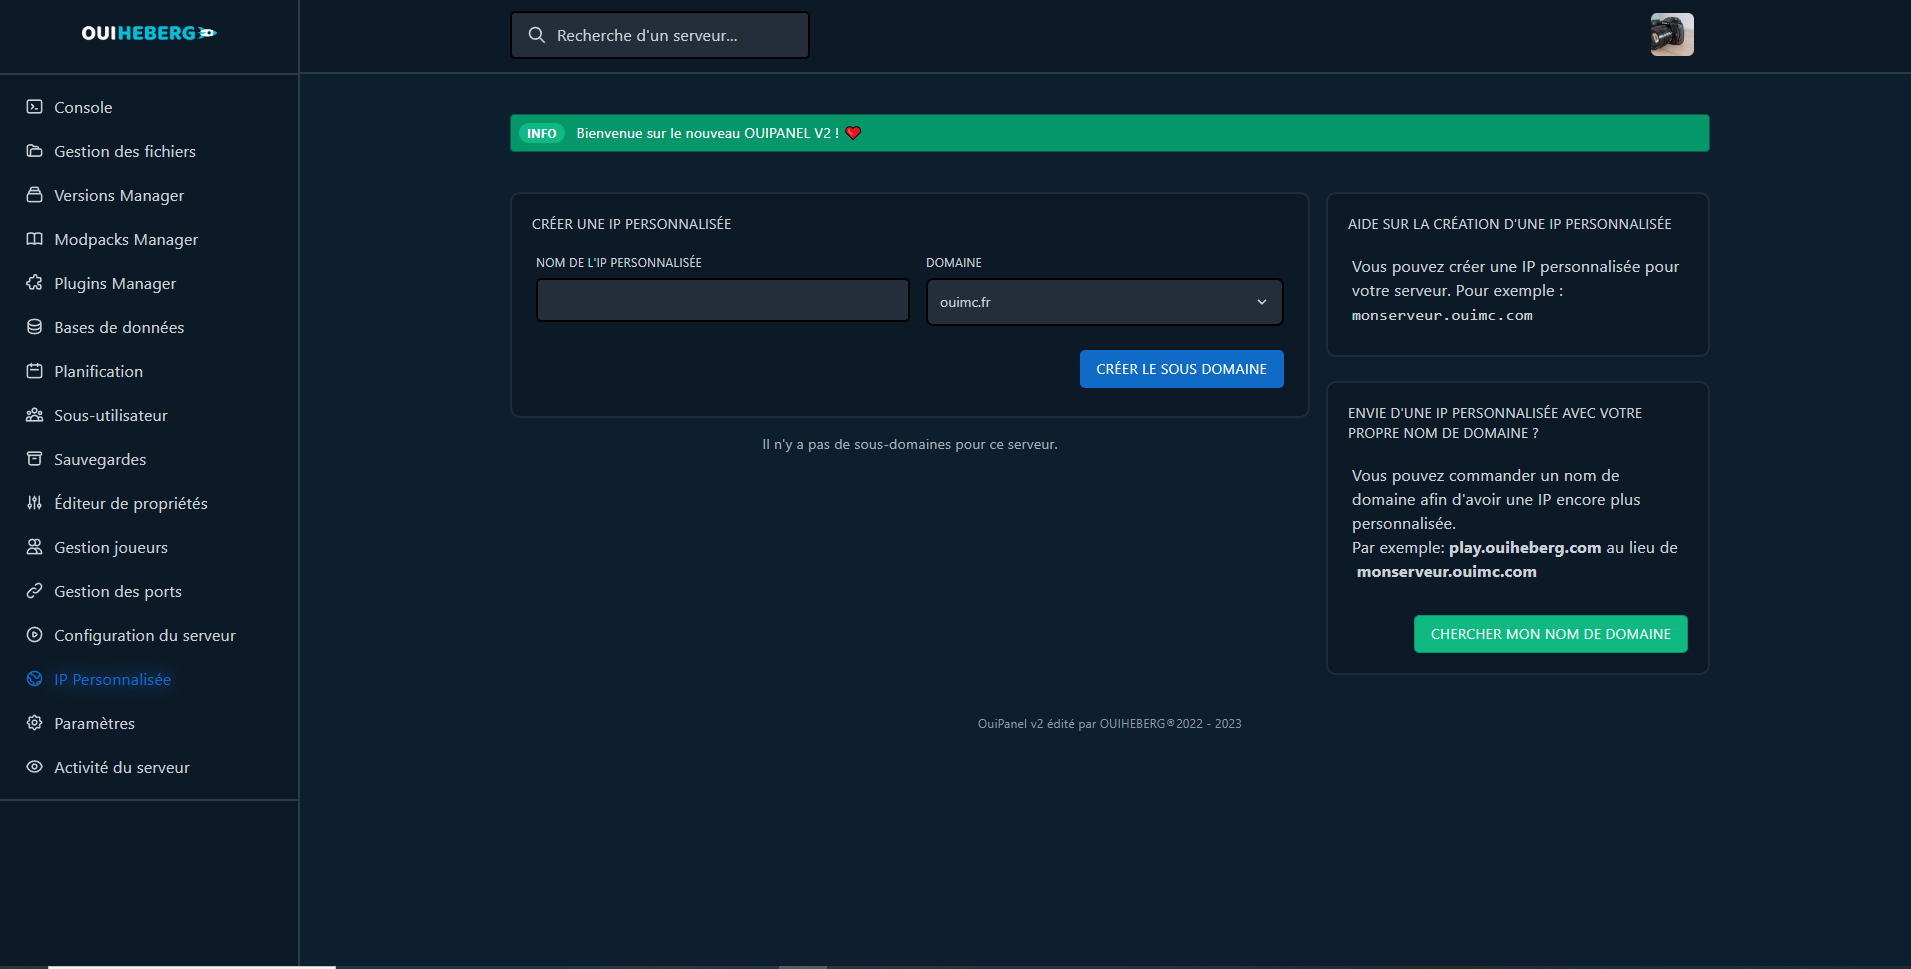
Task: Click the Versions Manager icon
Action: [34, 195]
